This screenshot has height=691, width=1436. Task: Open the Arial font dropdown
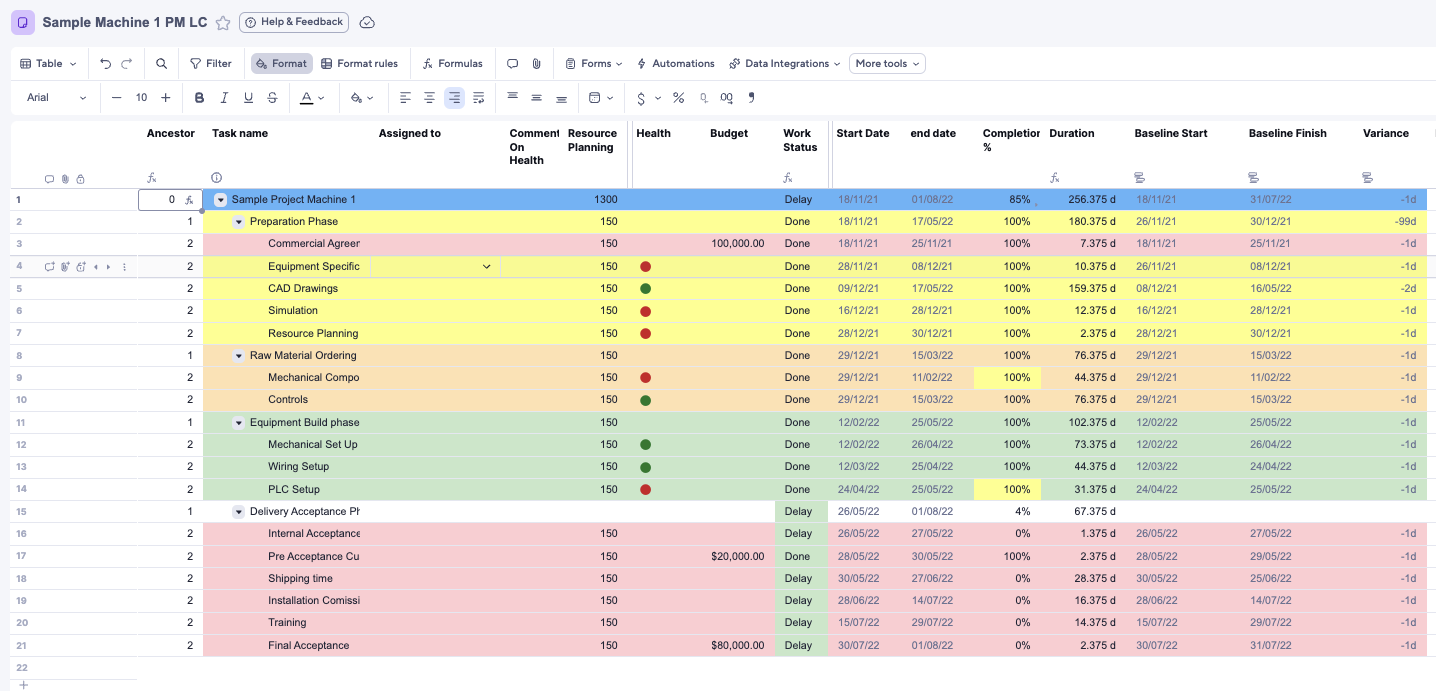[x=57, y=98]
